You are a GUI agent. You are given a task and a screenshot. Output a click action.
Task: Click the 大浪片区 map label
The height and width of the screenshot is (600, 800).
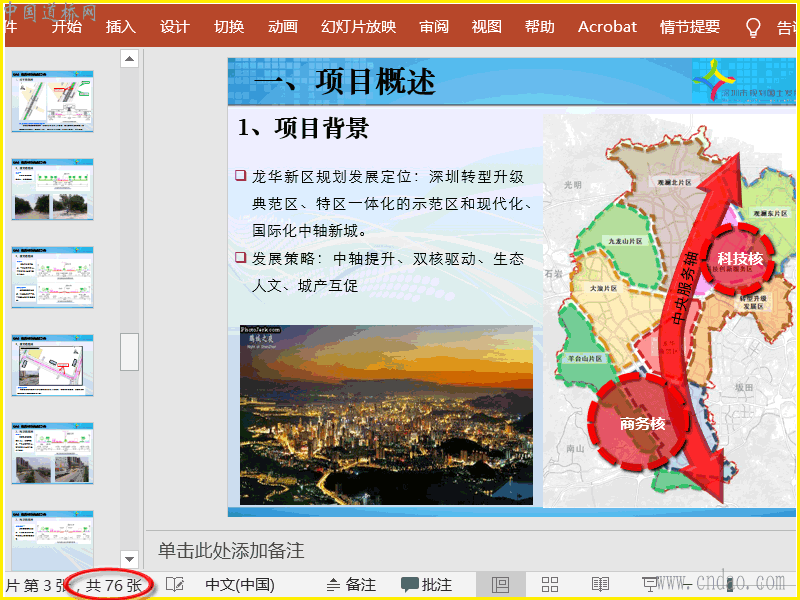point(603,288)
